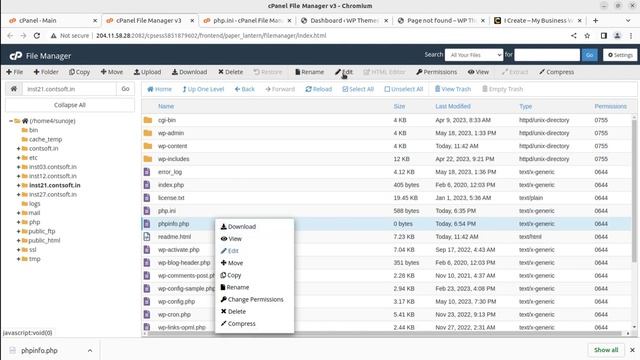
Task: Click Select All
Action: pos(358,89)
